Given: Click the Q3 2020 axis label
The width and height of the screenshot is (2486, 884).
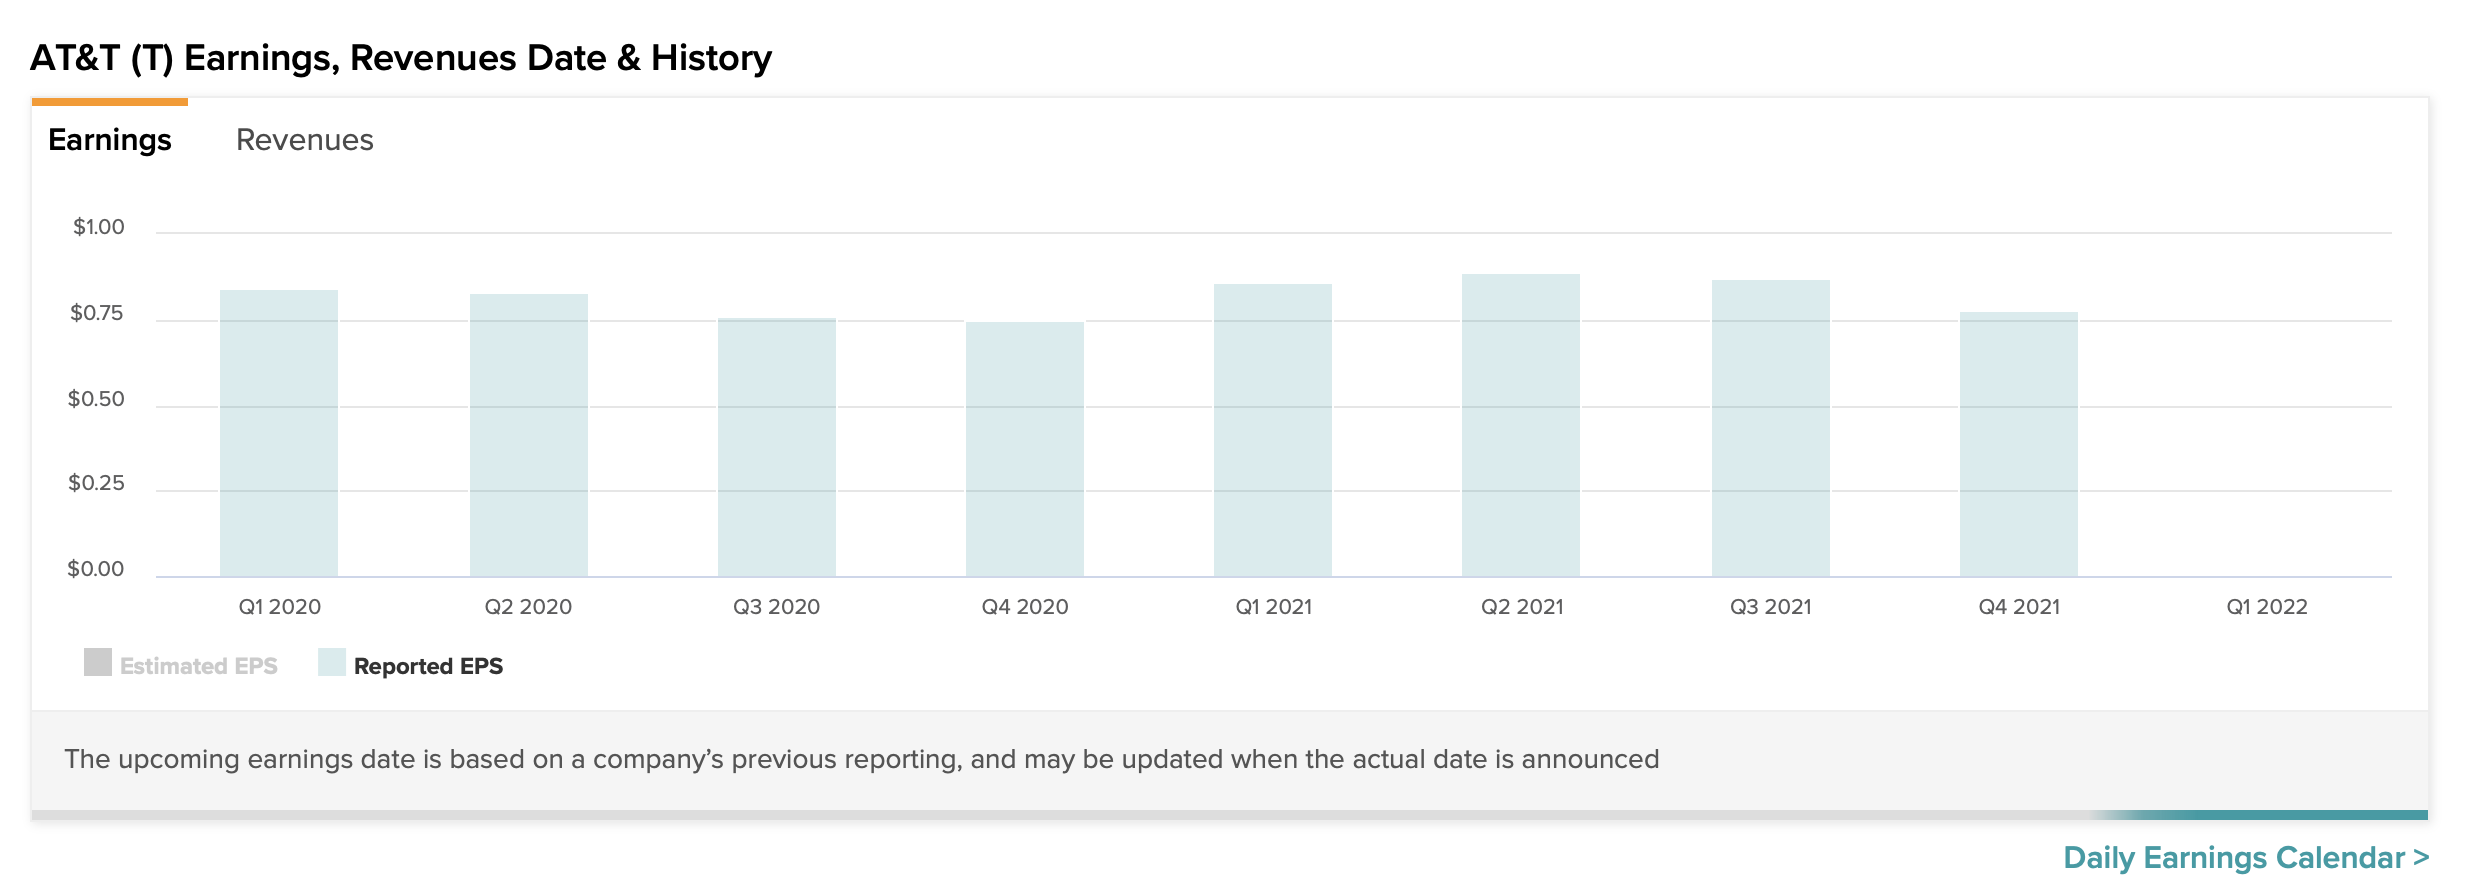Looking at the screenshot, I should point(777,607).
